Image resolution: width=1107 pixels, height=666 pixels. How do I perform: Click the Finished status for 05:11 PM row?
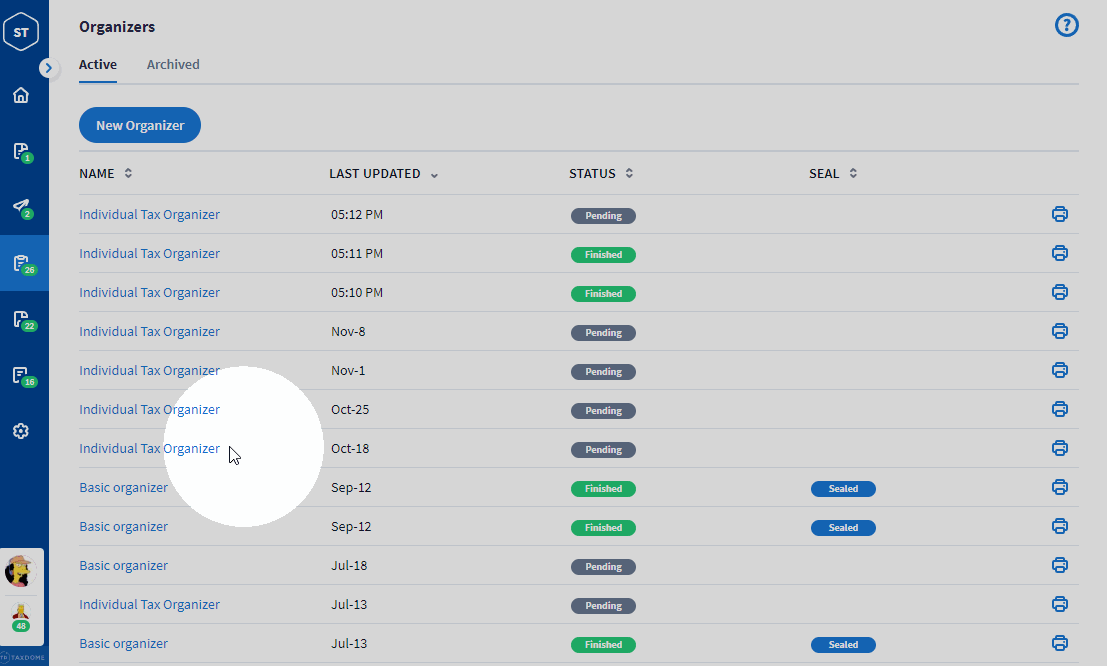(603, 254)
